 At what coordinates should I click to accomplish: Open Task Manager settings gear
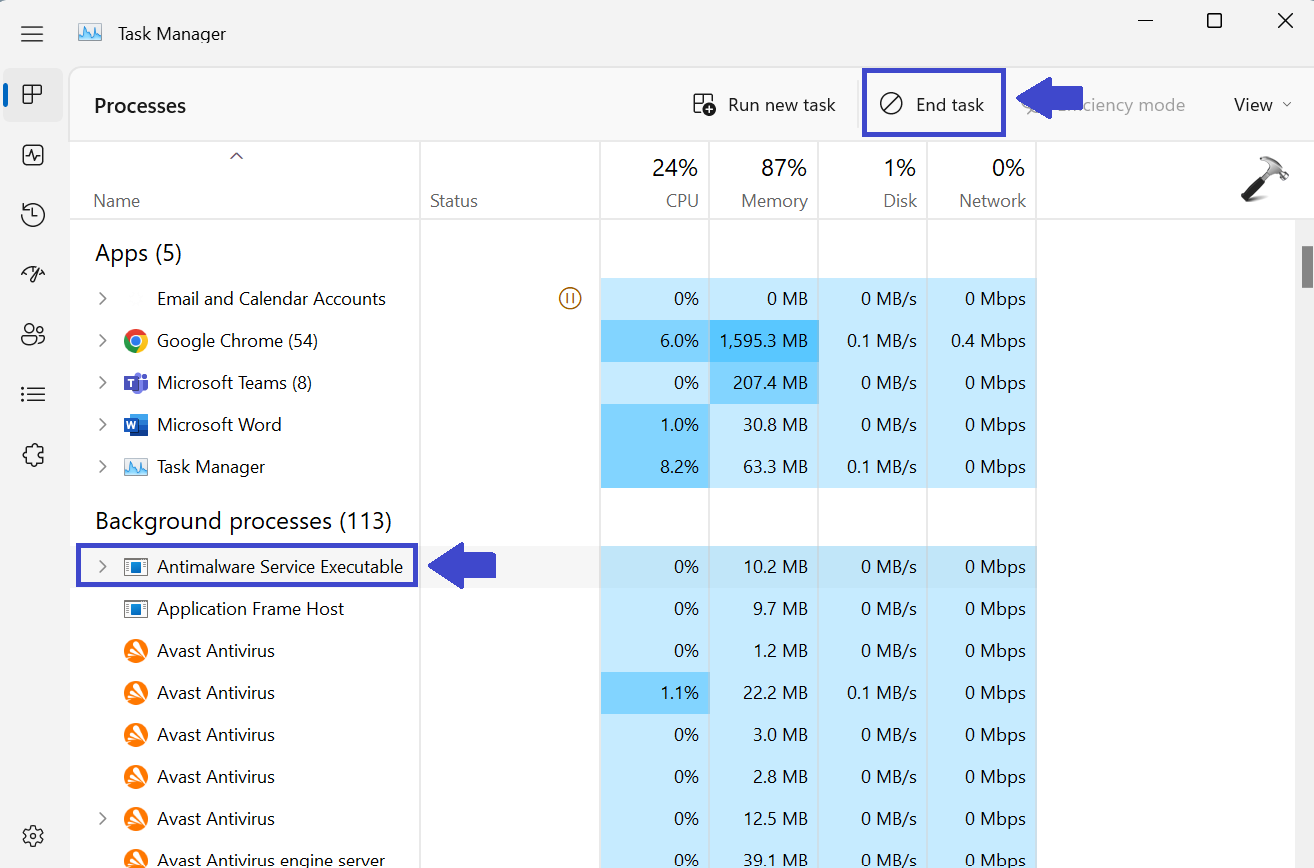coord(33,835)
